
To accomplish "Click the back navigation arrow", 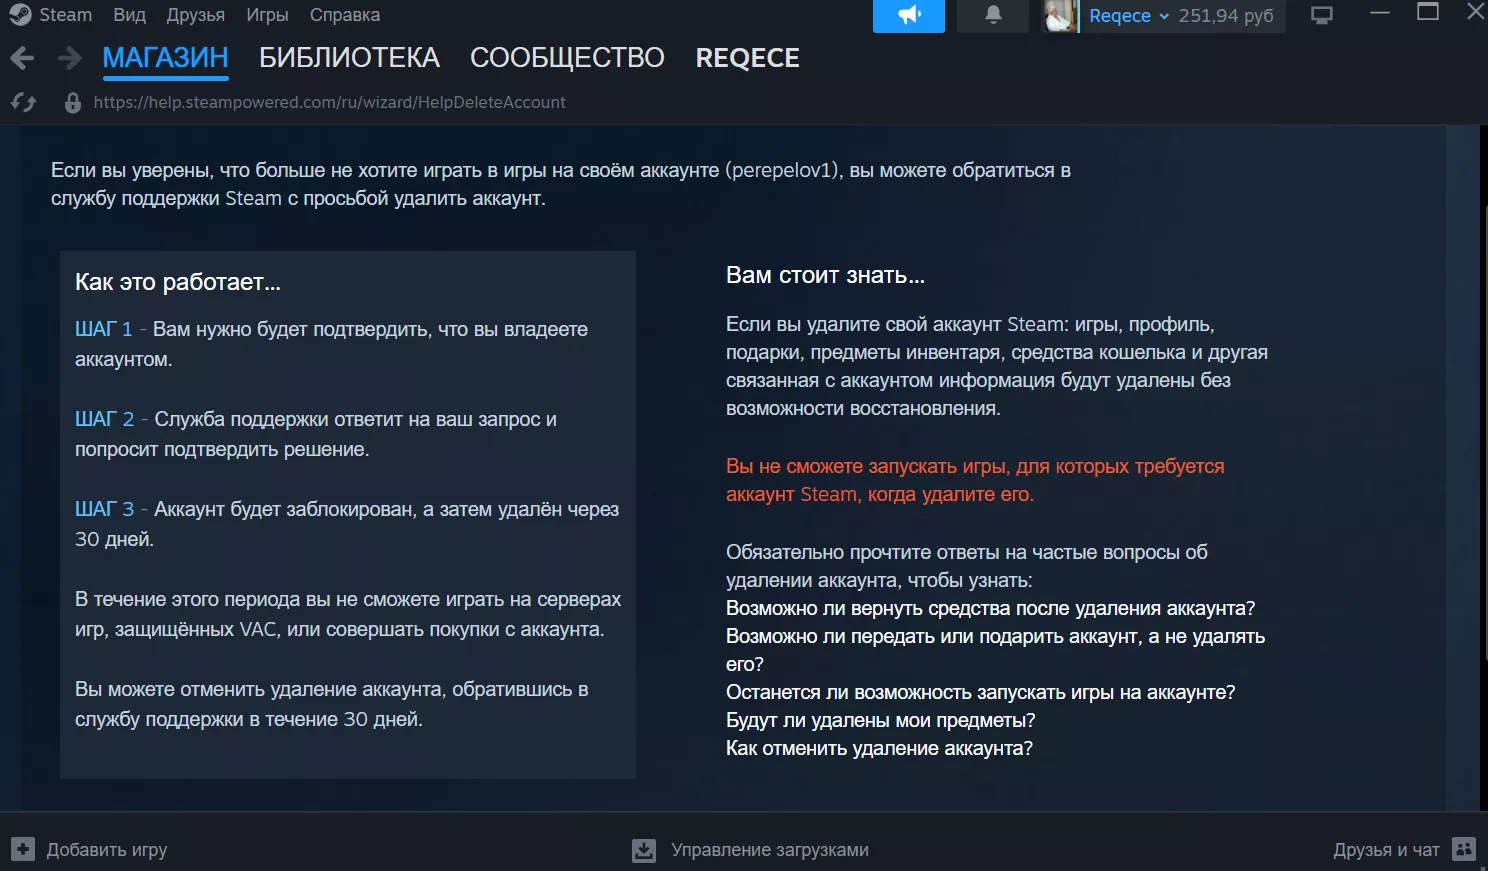I will tap(21, 57).
